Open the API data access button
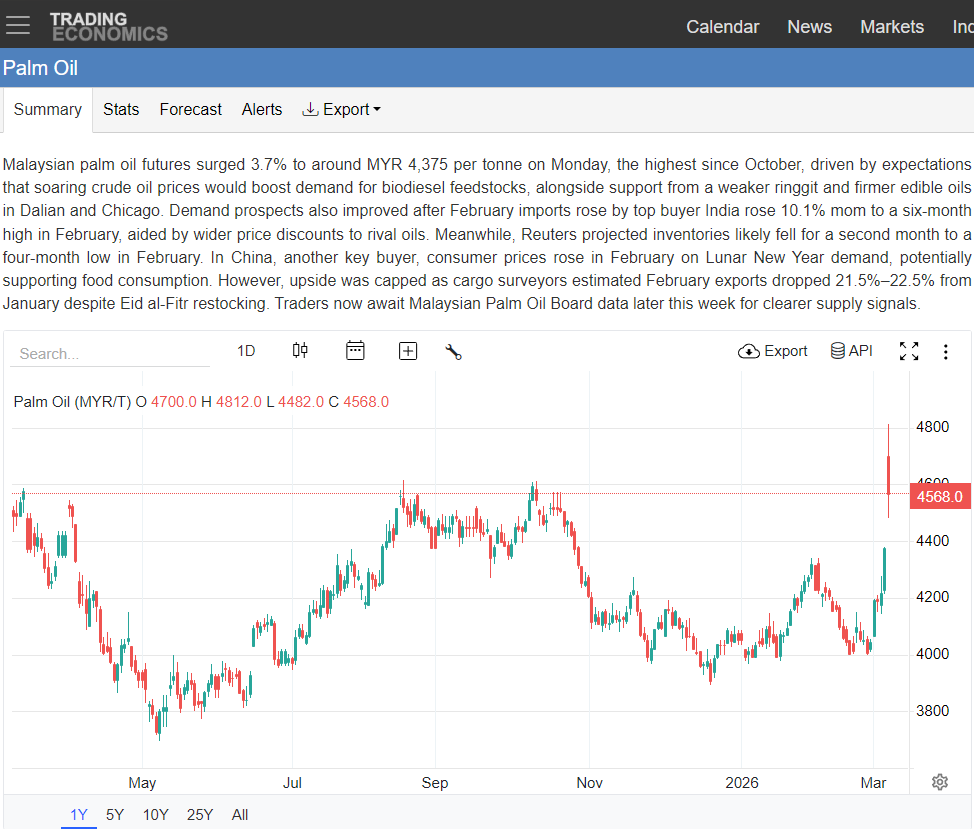 click(852, 351)
